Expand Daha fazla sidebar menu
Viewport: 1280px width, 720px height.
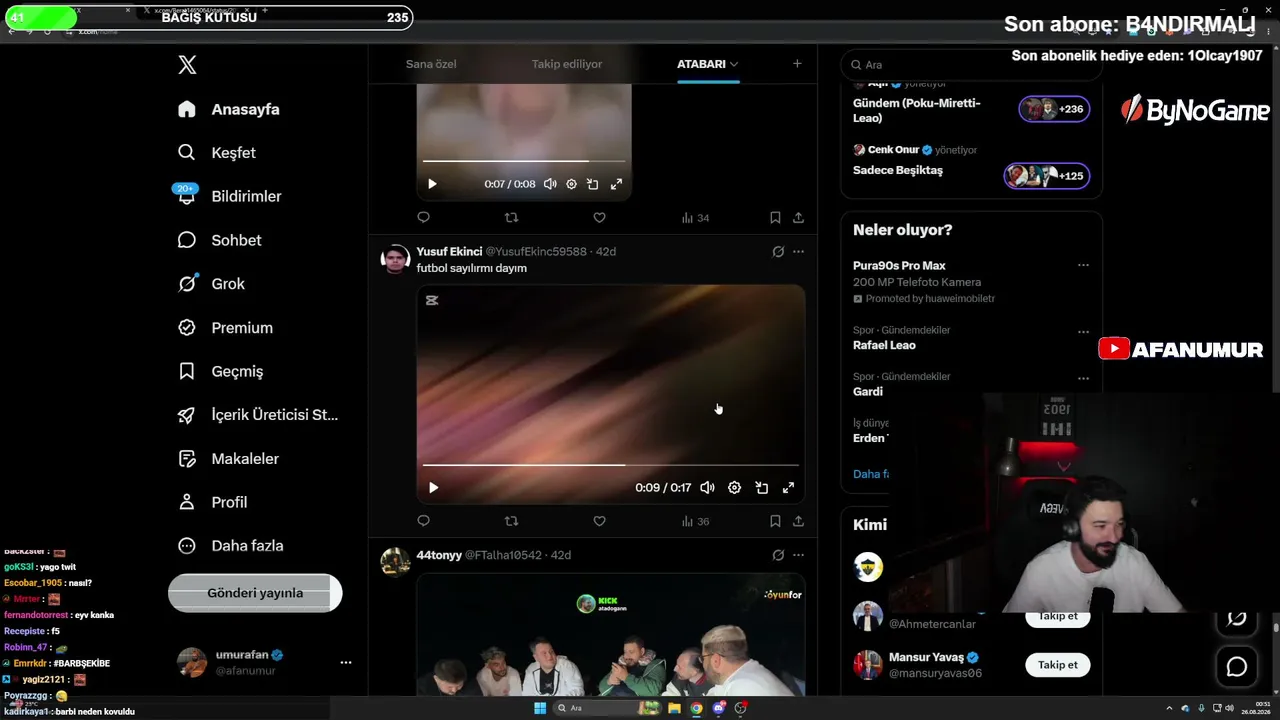pyautogui.click(x=230, y=546)
